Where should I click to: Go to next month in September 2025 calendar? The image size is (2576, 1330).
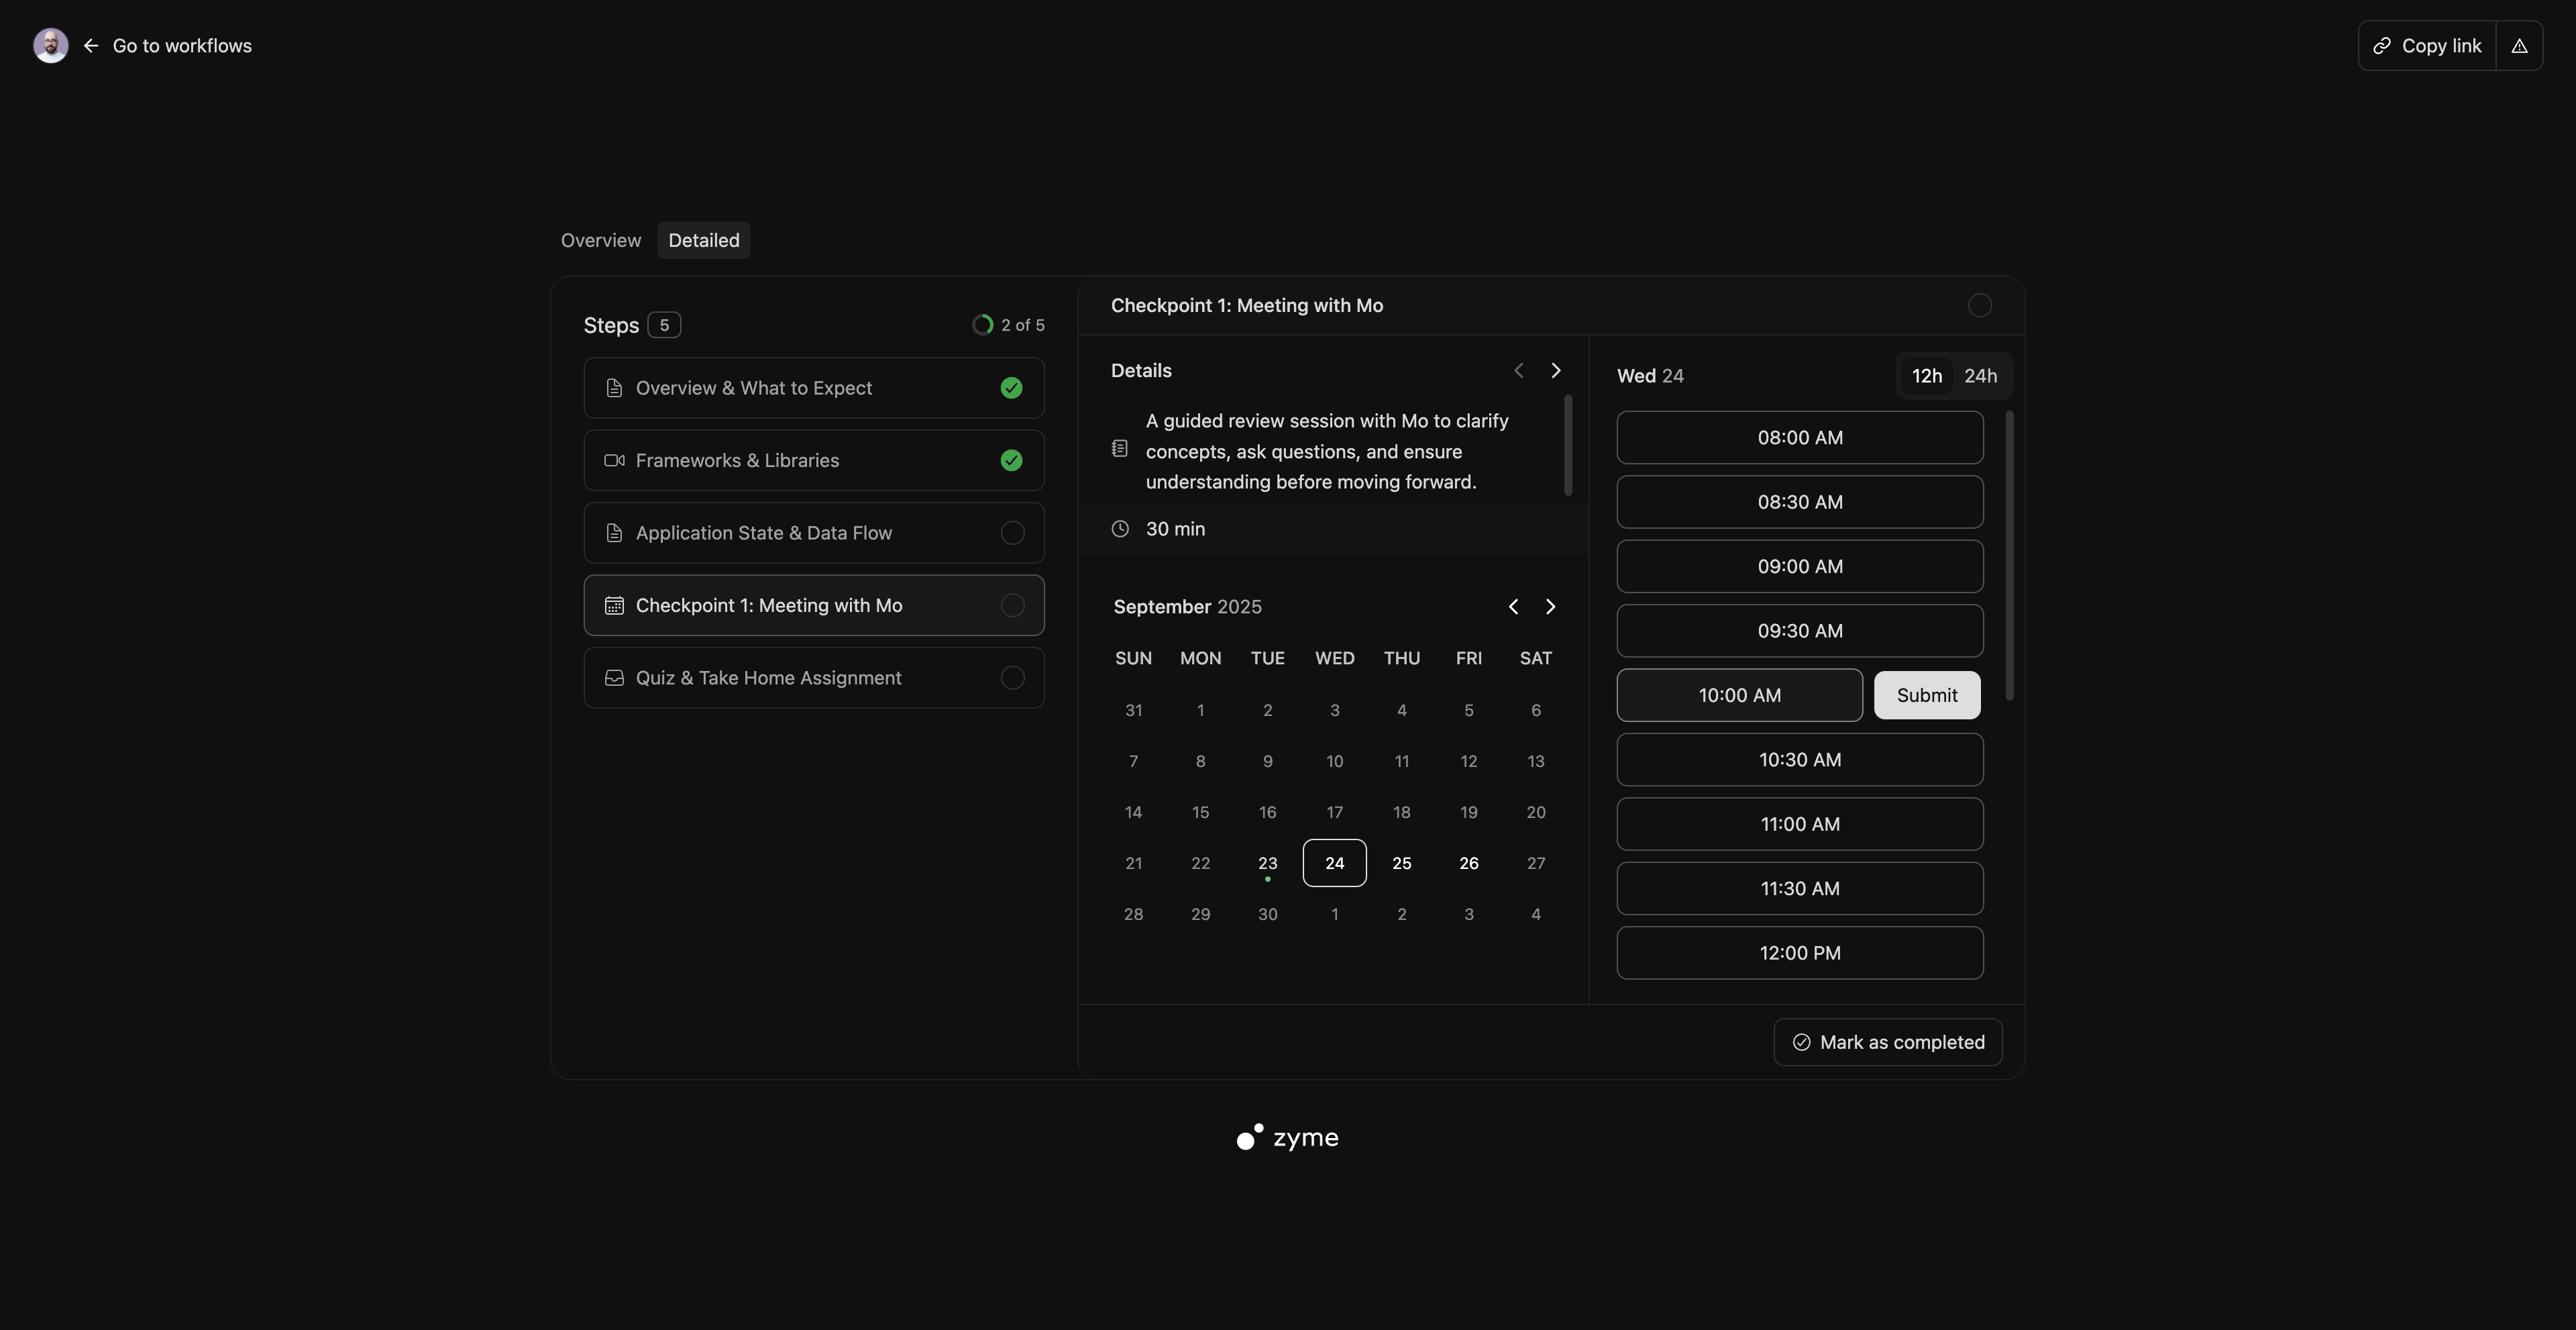(1550, 607)
